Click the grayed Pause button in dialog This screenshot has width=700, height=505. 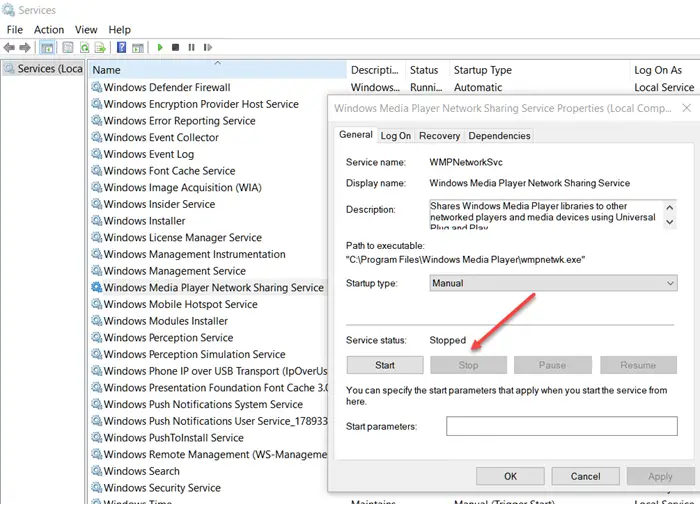click(x=552, y=365)
